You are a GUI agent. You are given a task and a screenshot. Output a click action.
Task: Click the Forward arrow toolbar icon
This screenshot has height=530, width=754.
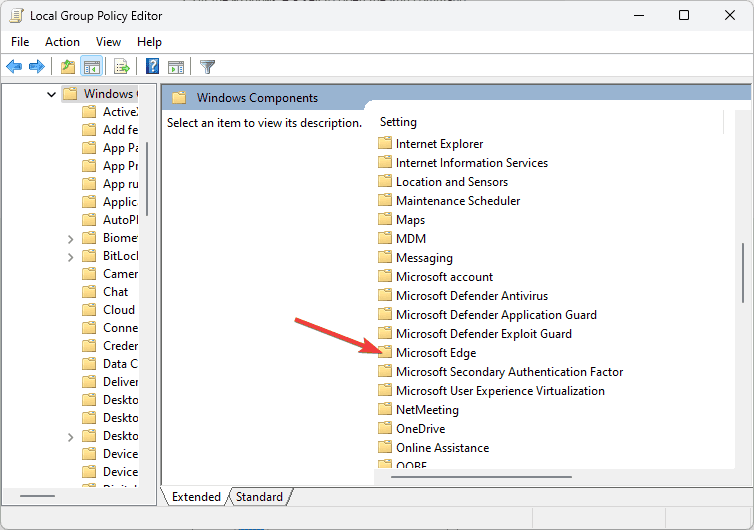coord(36,67)
